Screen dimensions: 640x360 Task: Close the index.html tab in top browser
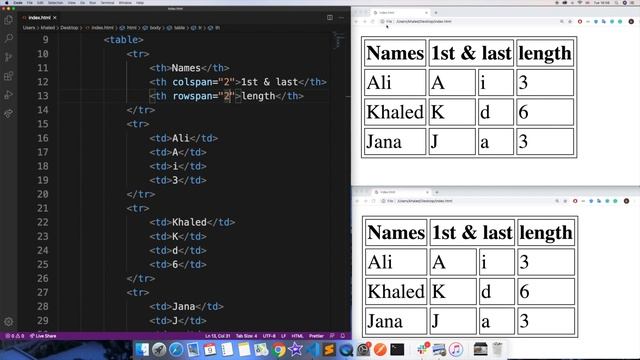pyautogui.click(x=426, y=13)
